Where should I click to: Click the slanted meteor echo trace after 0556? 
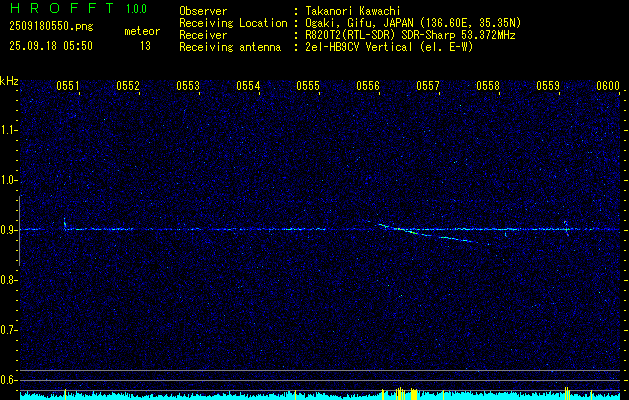point(425,234)
